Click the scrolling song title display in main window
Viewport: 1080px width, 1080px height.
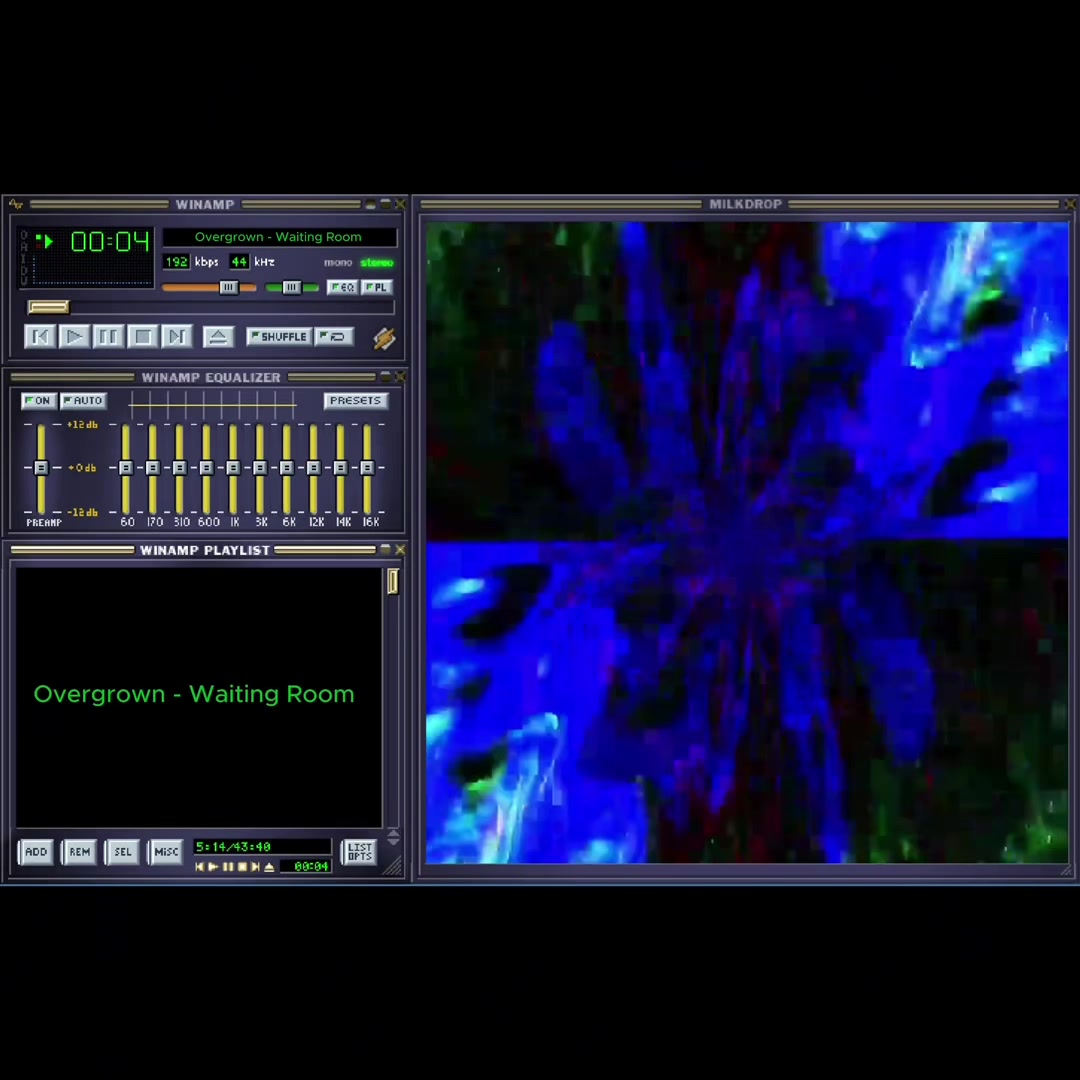(280, 237)
